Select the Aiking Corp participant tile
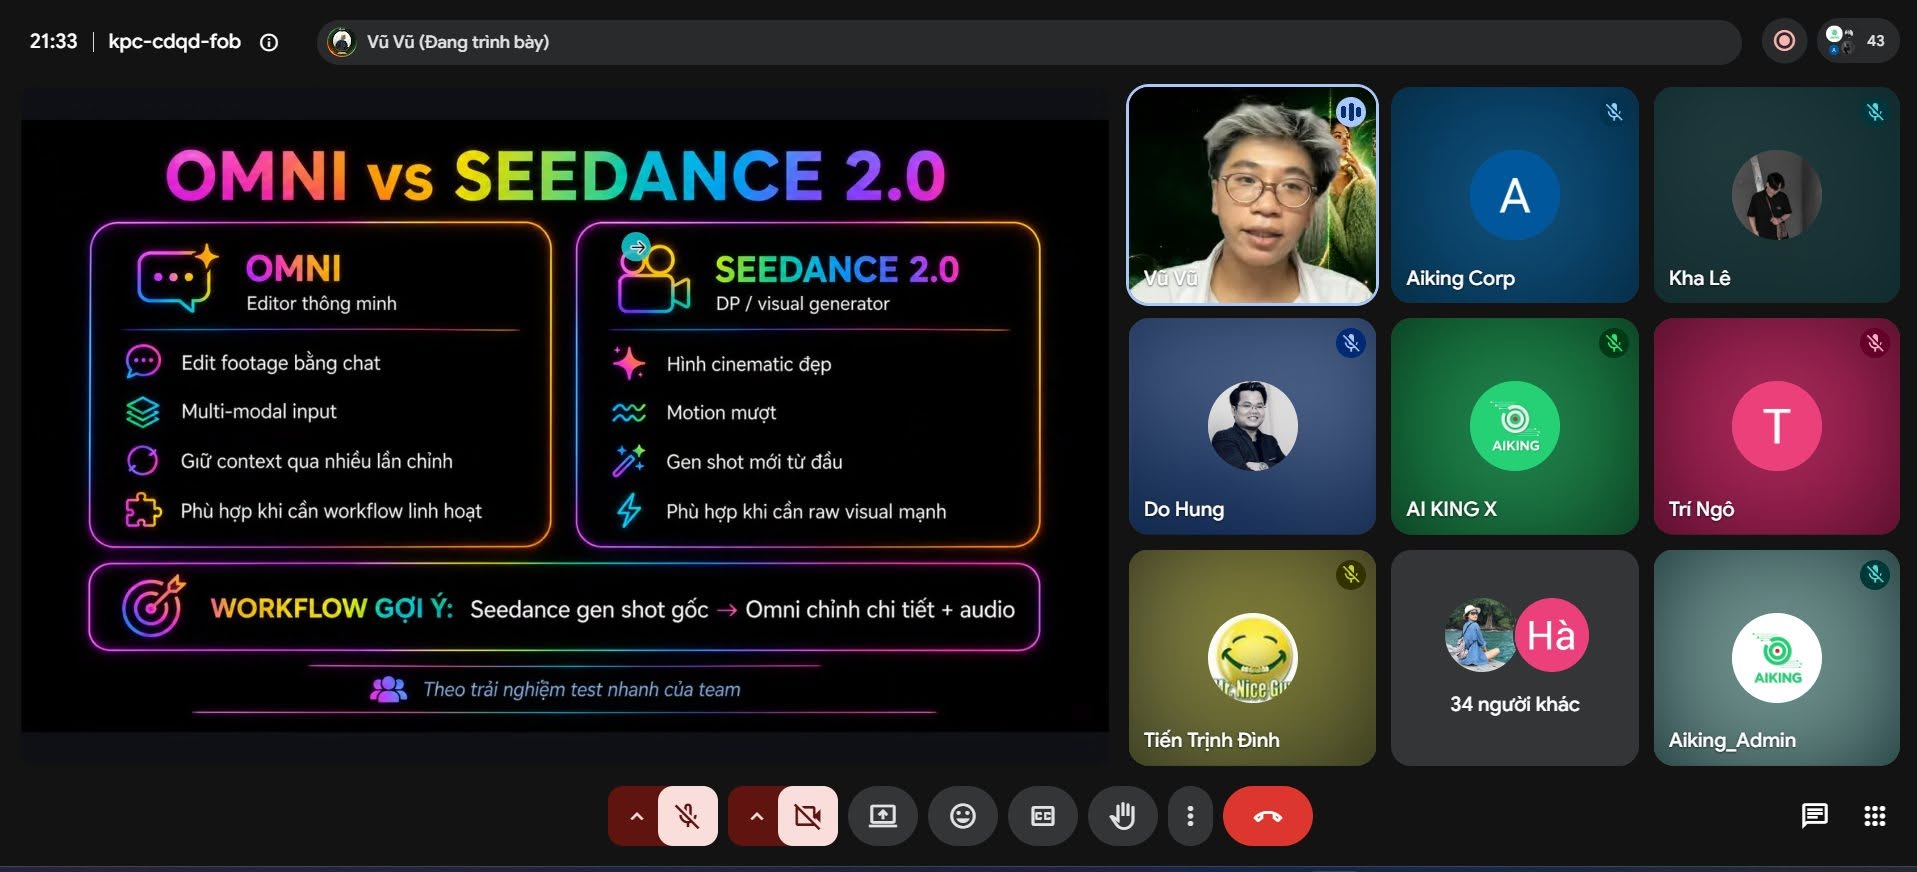The height and width of the screenshot is (872, 1917). pos(1514,195)
